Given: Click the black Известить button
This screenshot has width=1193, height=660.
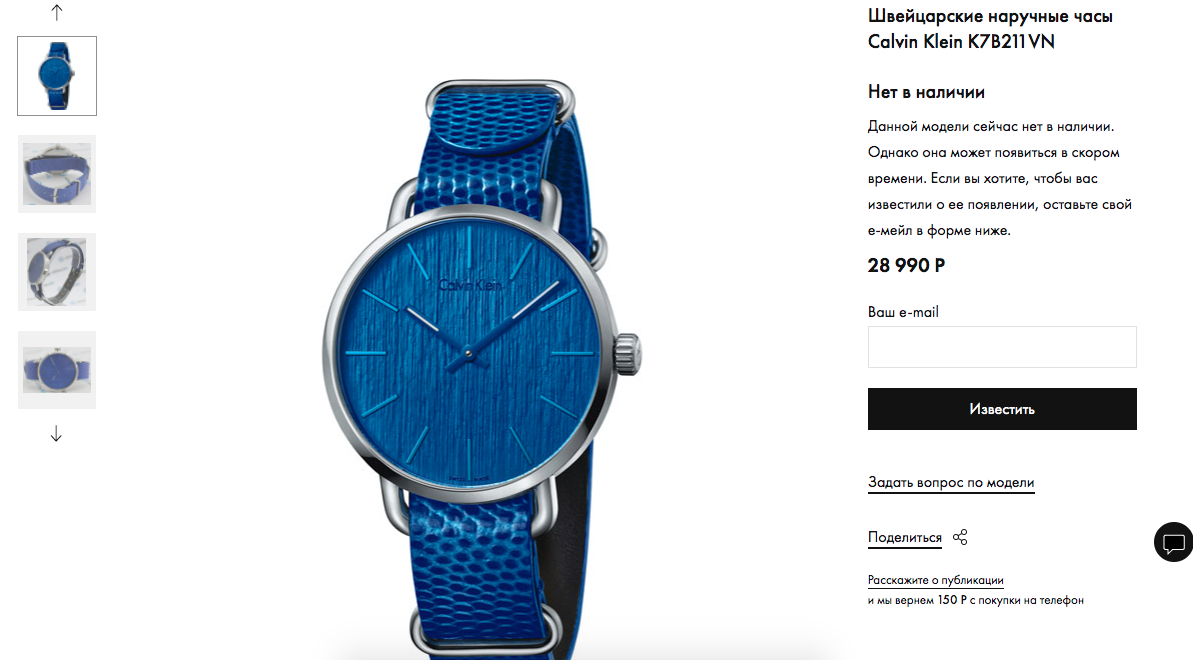Looking at the screenshot, I should (1002, 409).
